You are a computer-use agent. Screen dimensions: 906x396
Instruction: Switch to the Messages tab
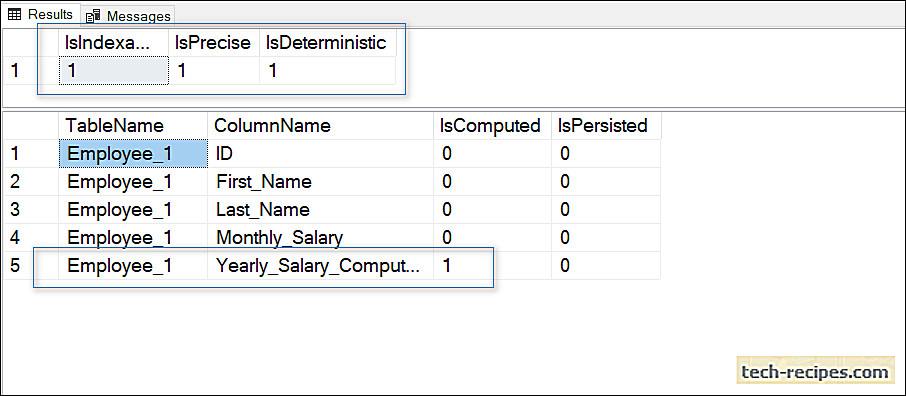pos(128,16)
